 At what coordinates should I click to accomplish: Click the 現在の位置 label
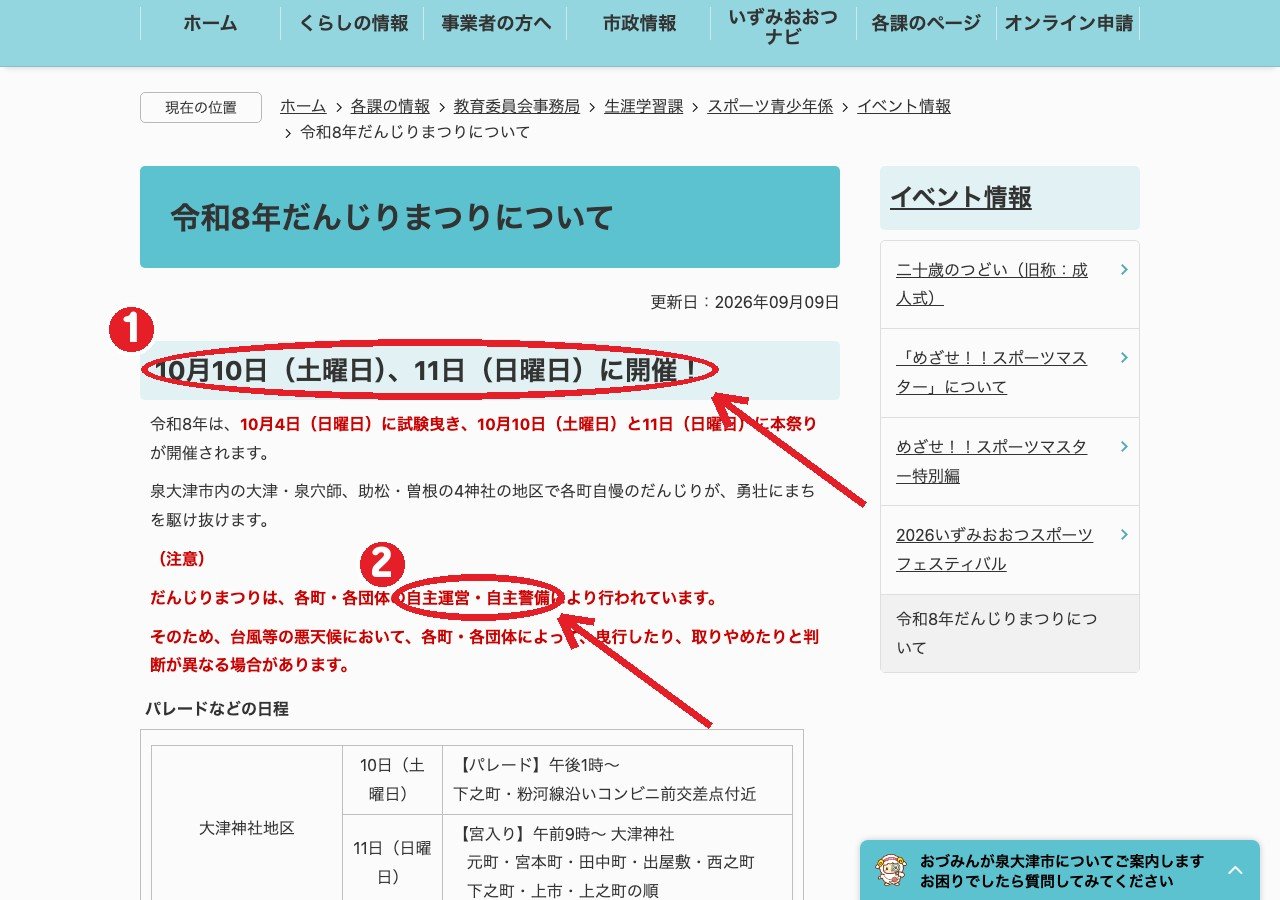click(201, 108)
